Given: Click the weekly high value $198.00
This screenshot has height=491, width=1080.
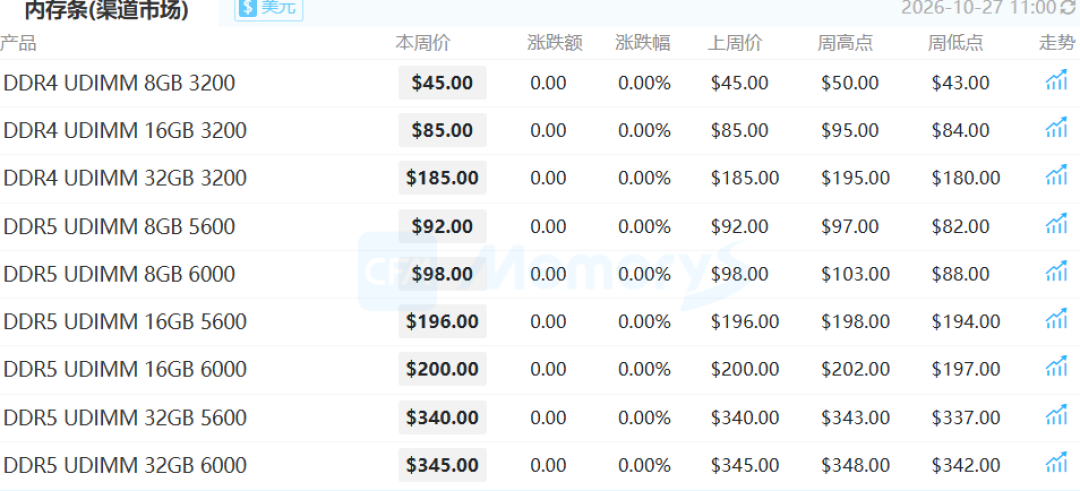Looking at the screenshot, I should pos(855,322).
